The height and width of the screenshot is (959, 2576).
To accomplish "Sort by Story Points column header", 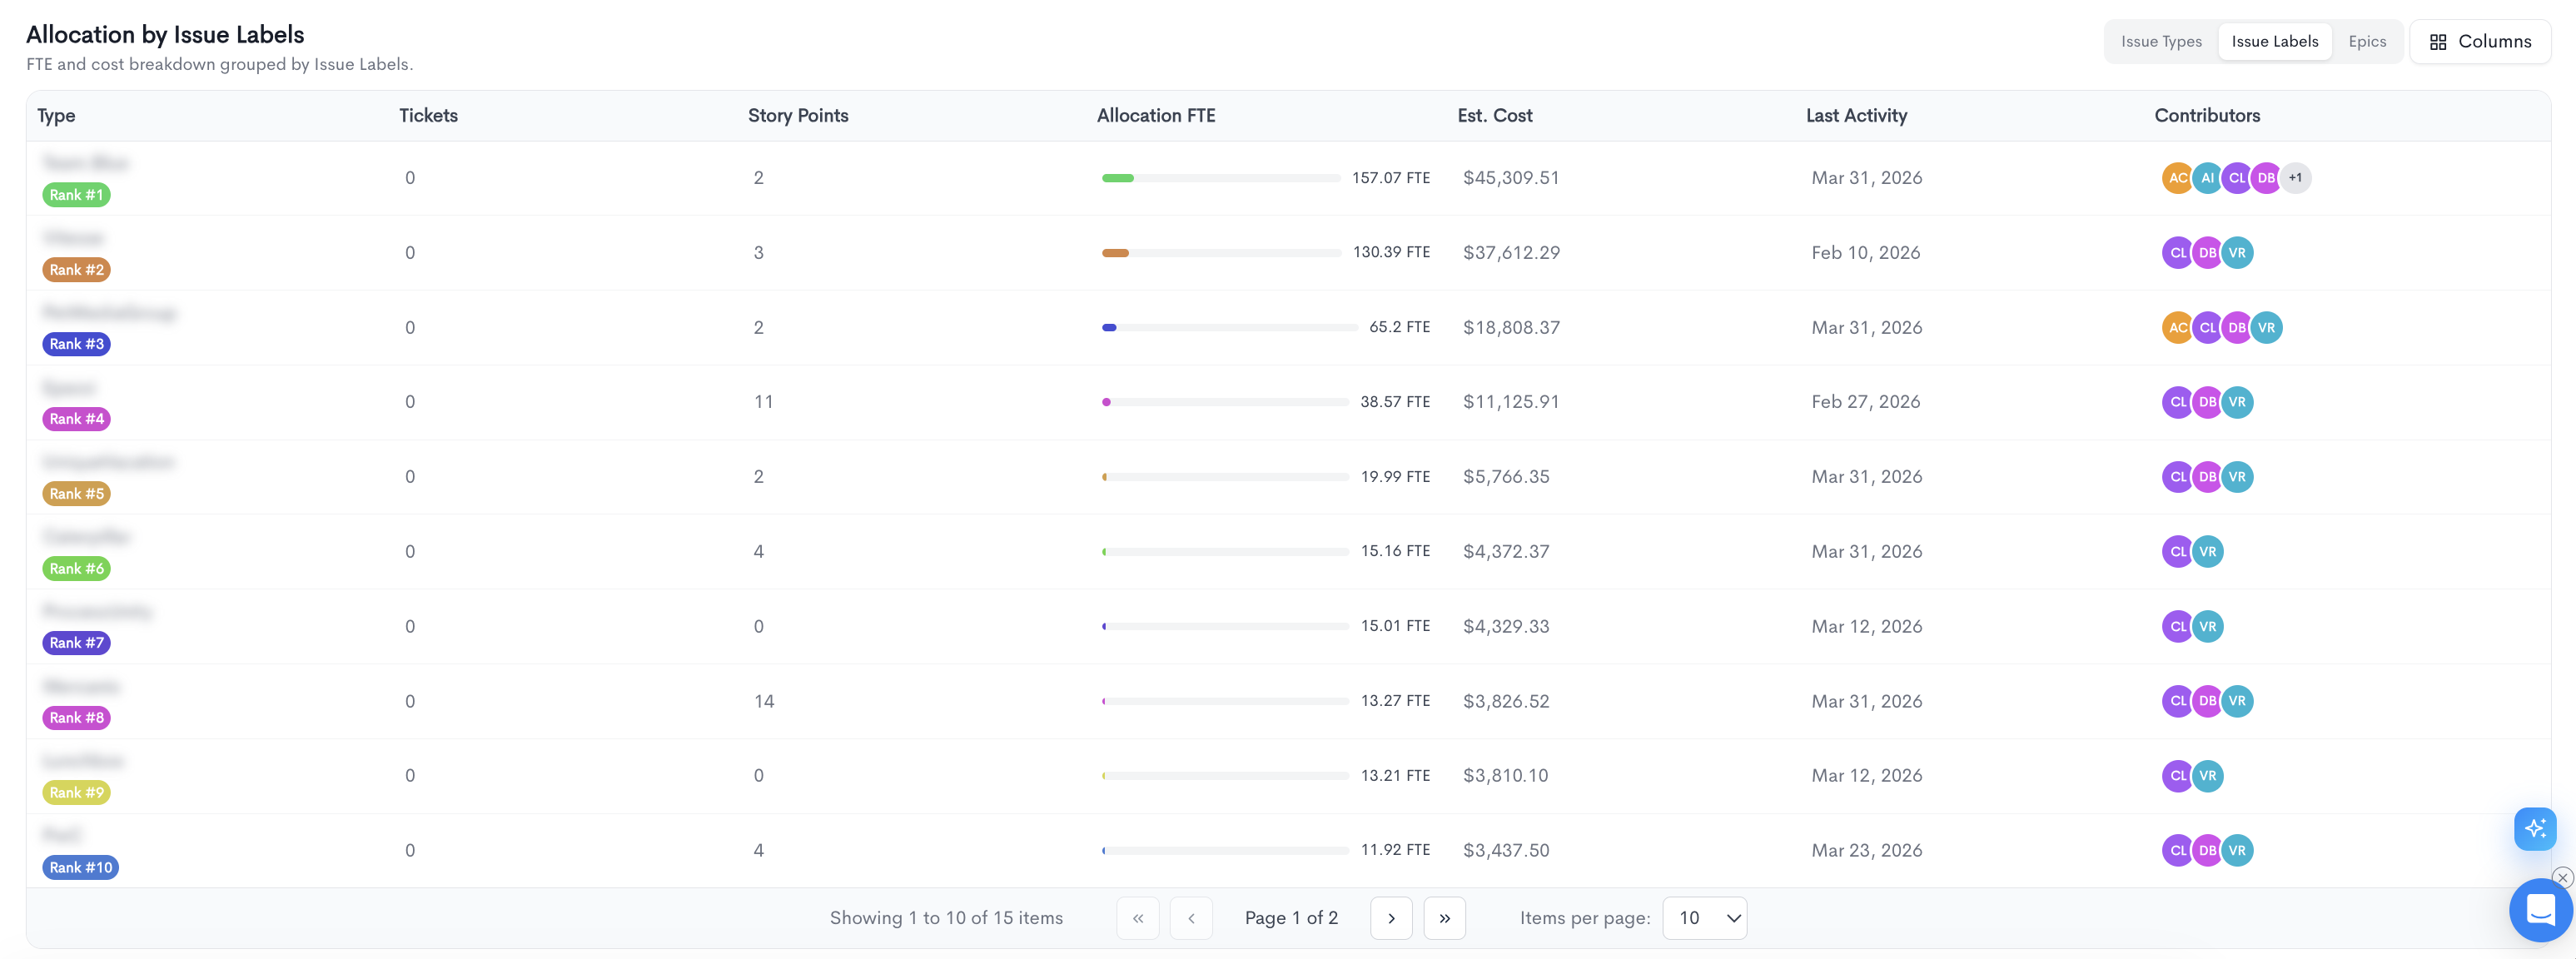I will coord(798,116).
